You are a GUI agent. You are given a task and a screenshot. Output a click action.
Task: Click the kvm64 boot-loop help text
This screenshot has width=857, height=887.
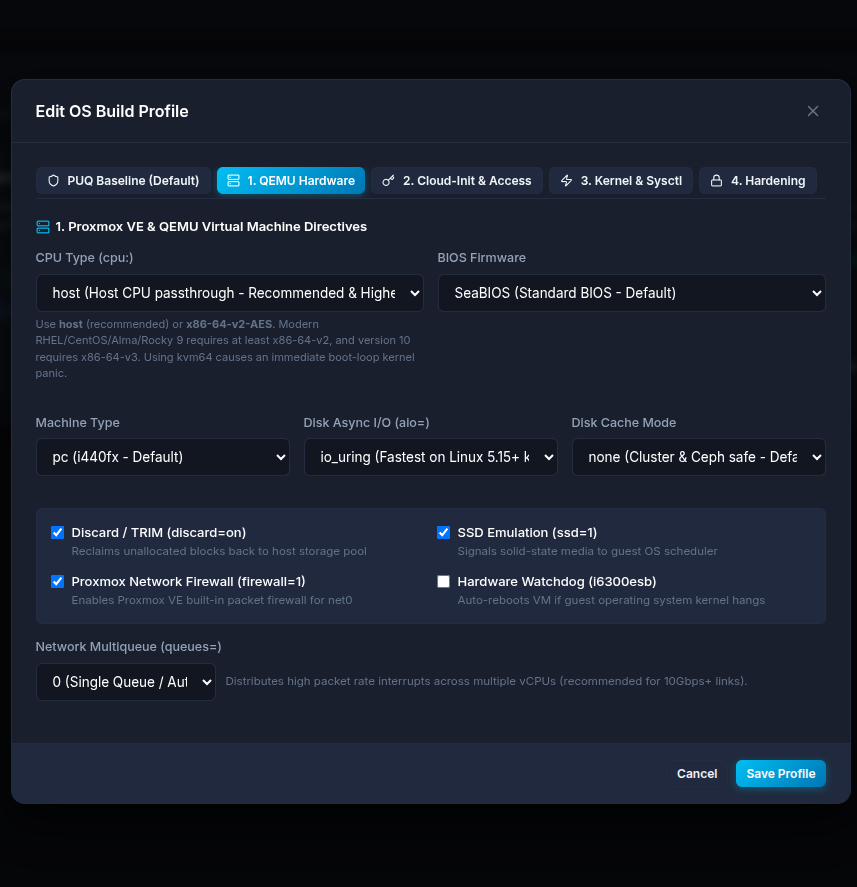pos(225,348)
